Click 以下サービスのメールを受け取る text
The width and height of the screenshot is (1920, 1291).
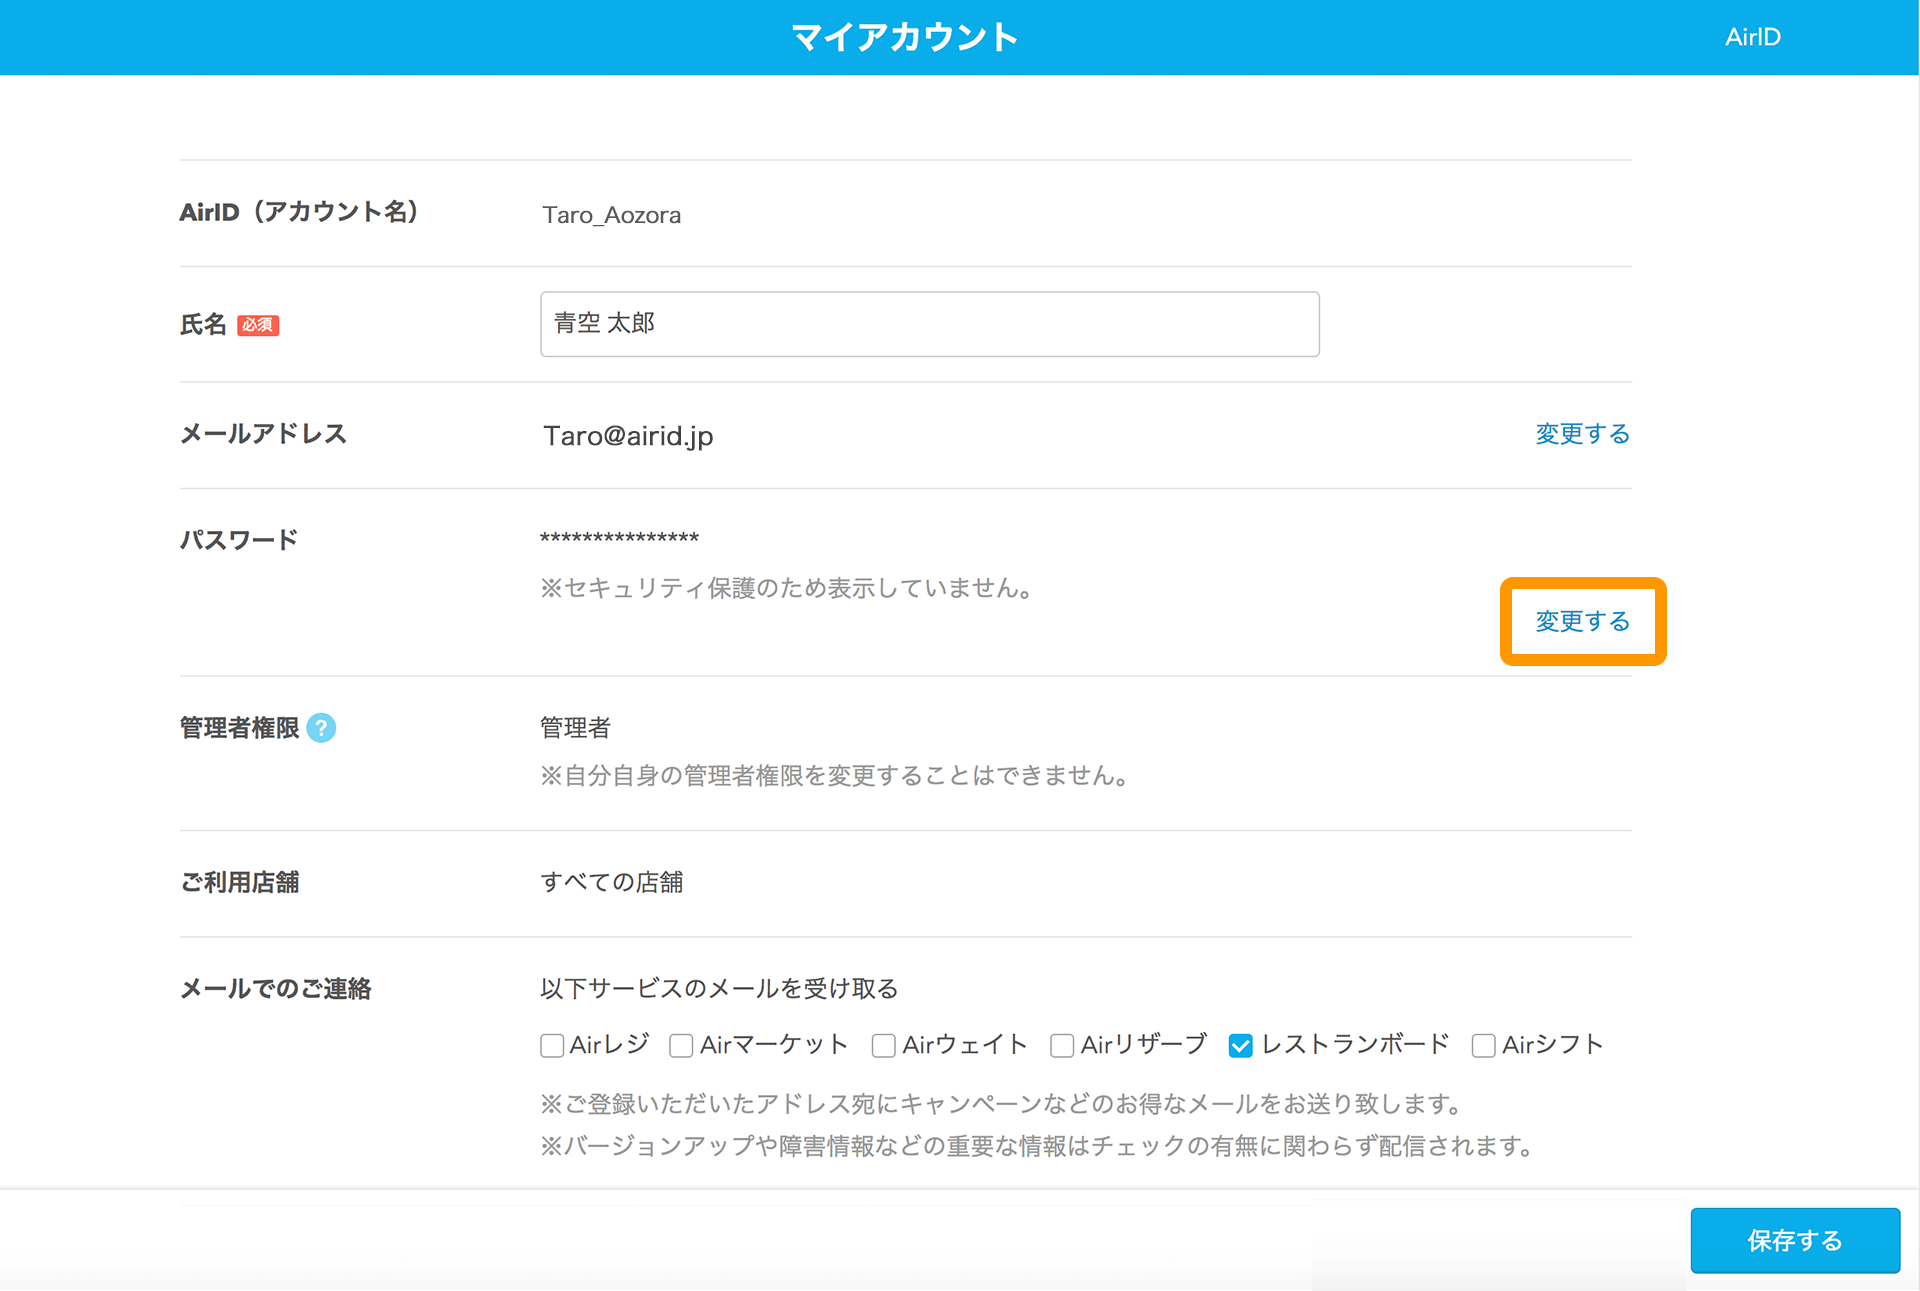click(719, 989)
